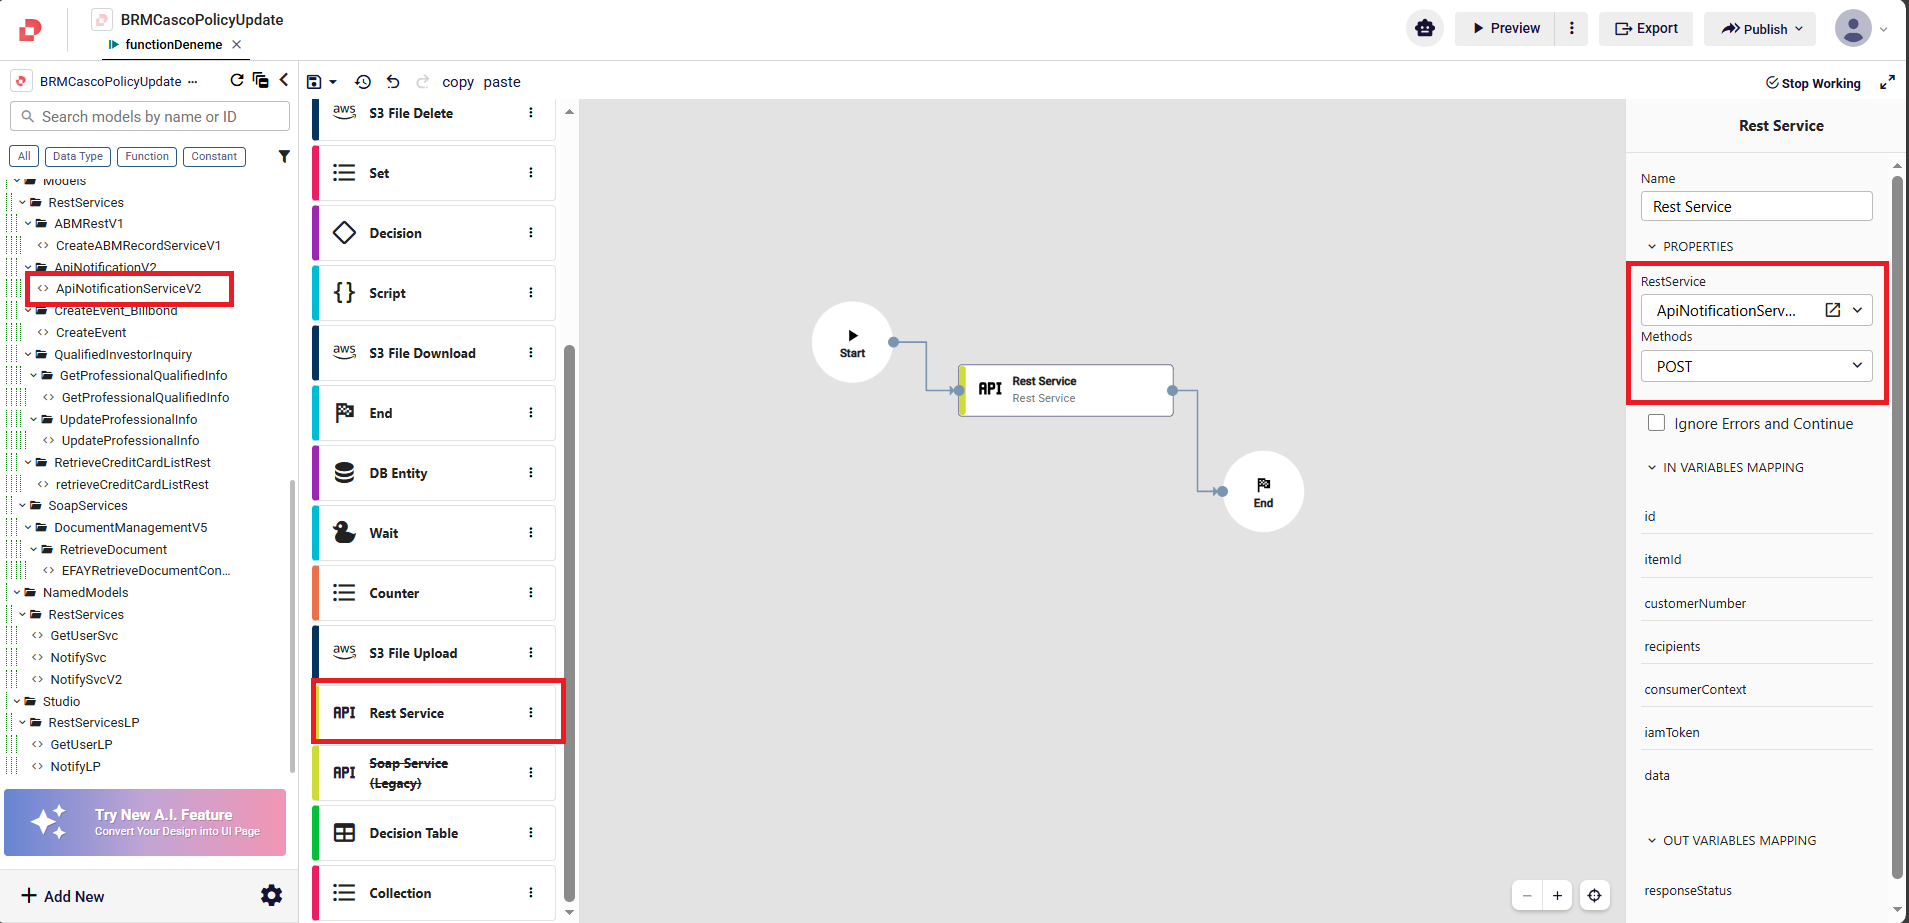Click the undo arrow
Screen dimensions: 1909x923
tap(393, 82)
